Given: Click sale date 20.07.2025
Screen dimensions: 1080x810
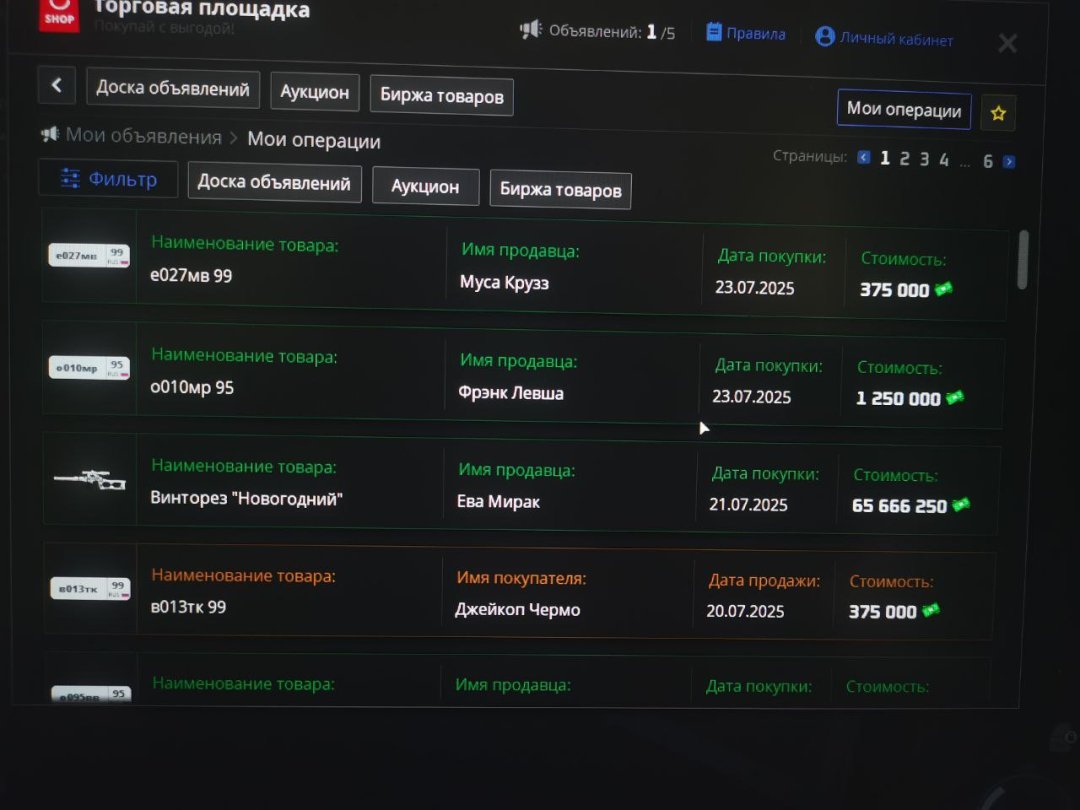Looking at the screenshot, I should pos(745,611).
